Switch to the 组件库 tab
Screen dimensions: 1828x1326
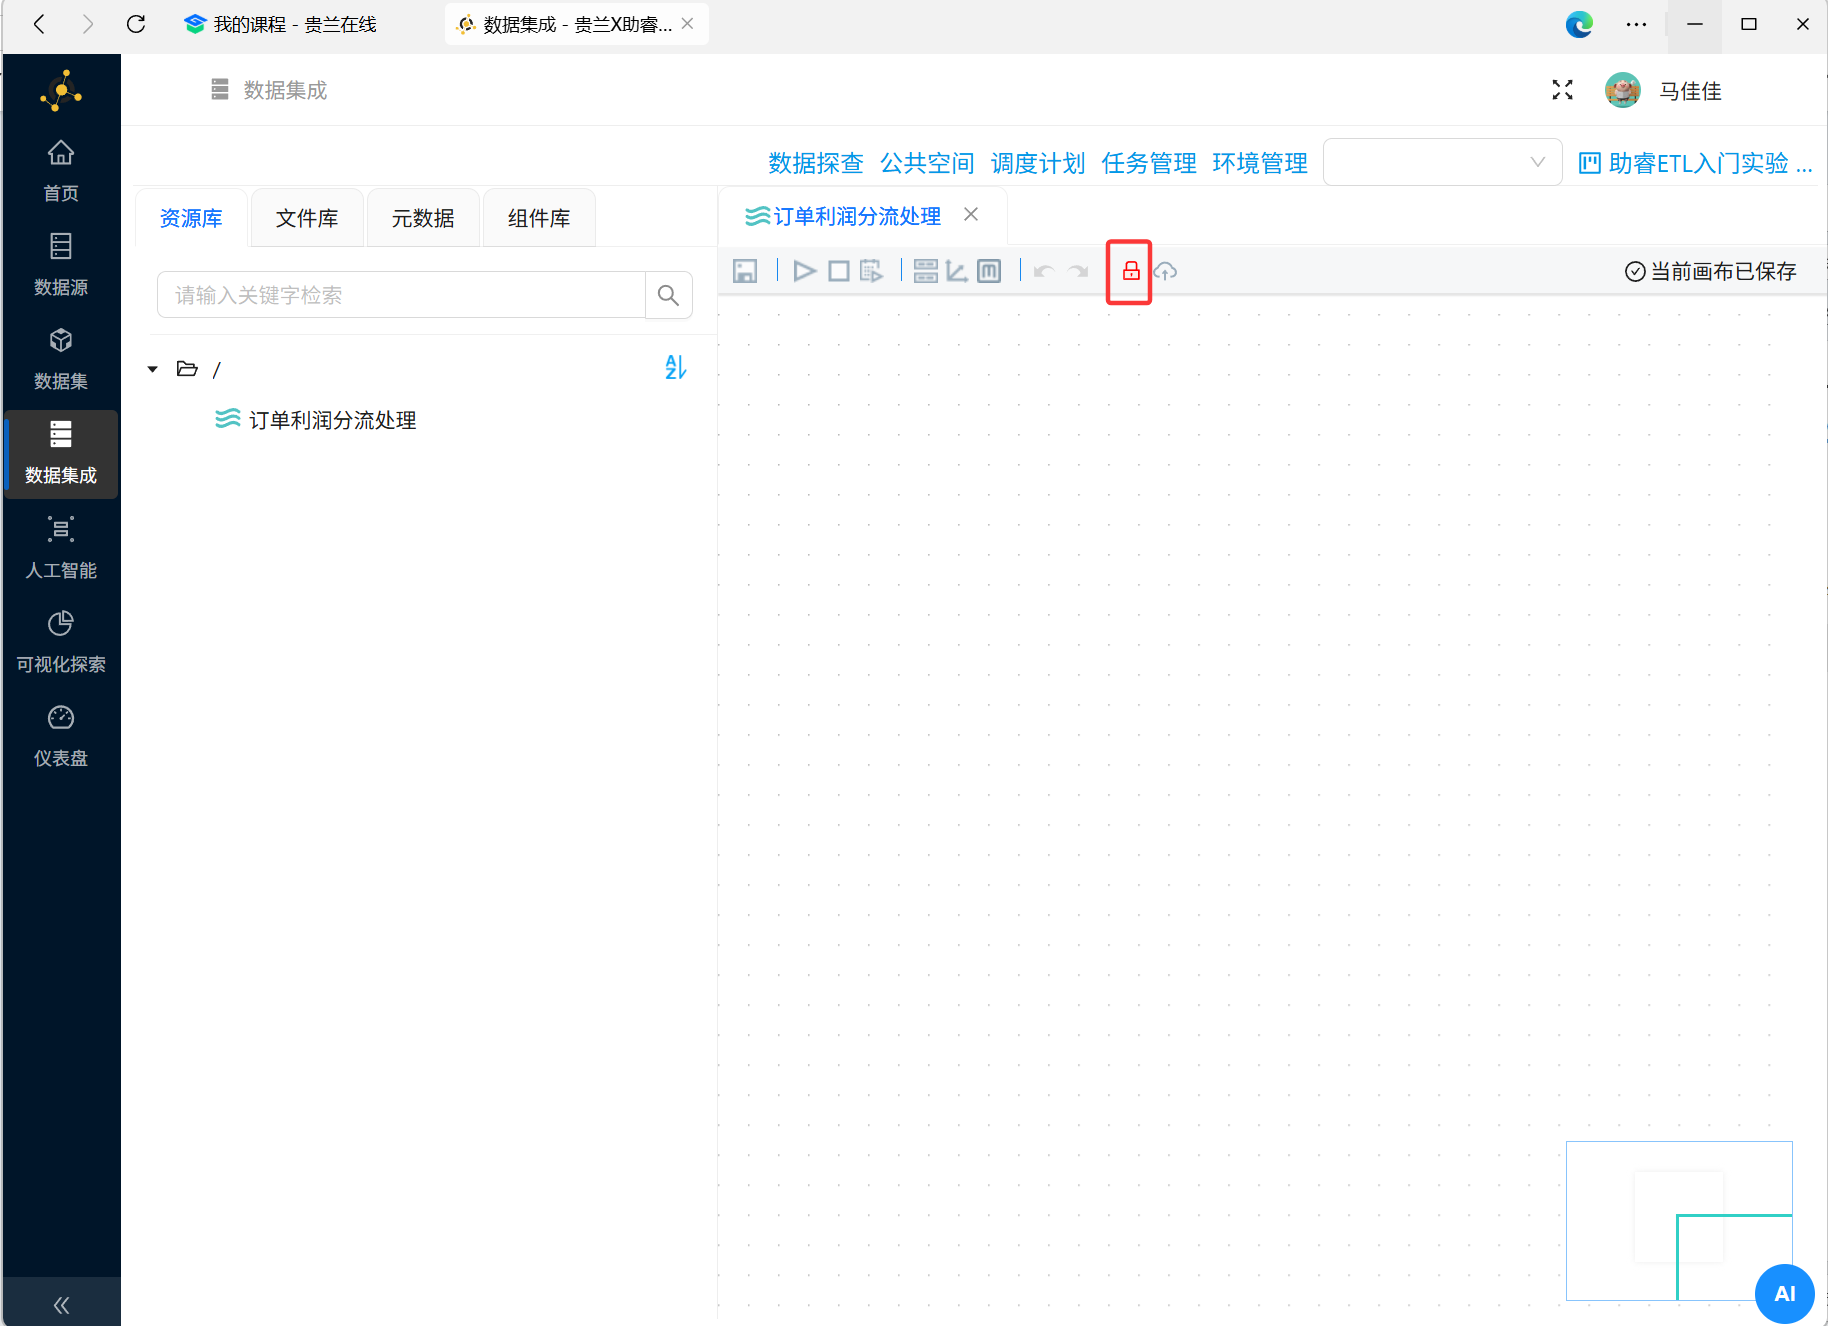(x=539, y=218)
